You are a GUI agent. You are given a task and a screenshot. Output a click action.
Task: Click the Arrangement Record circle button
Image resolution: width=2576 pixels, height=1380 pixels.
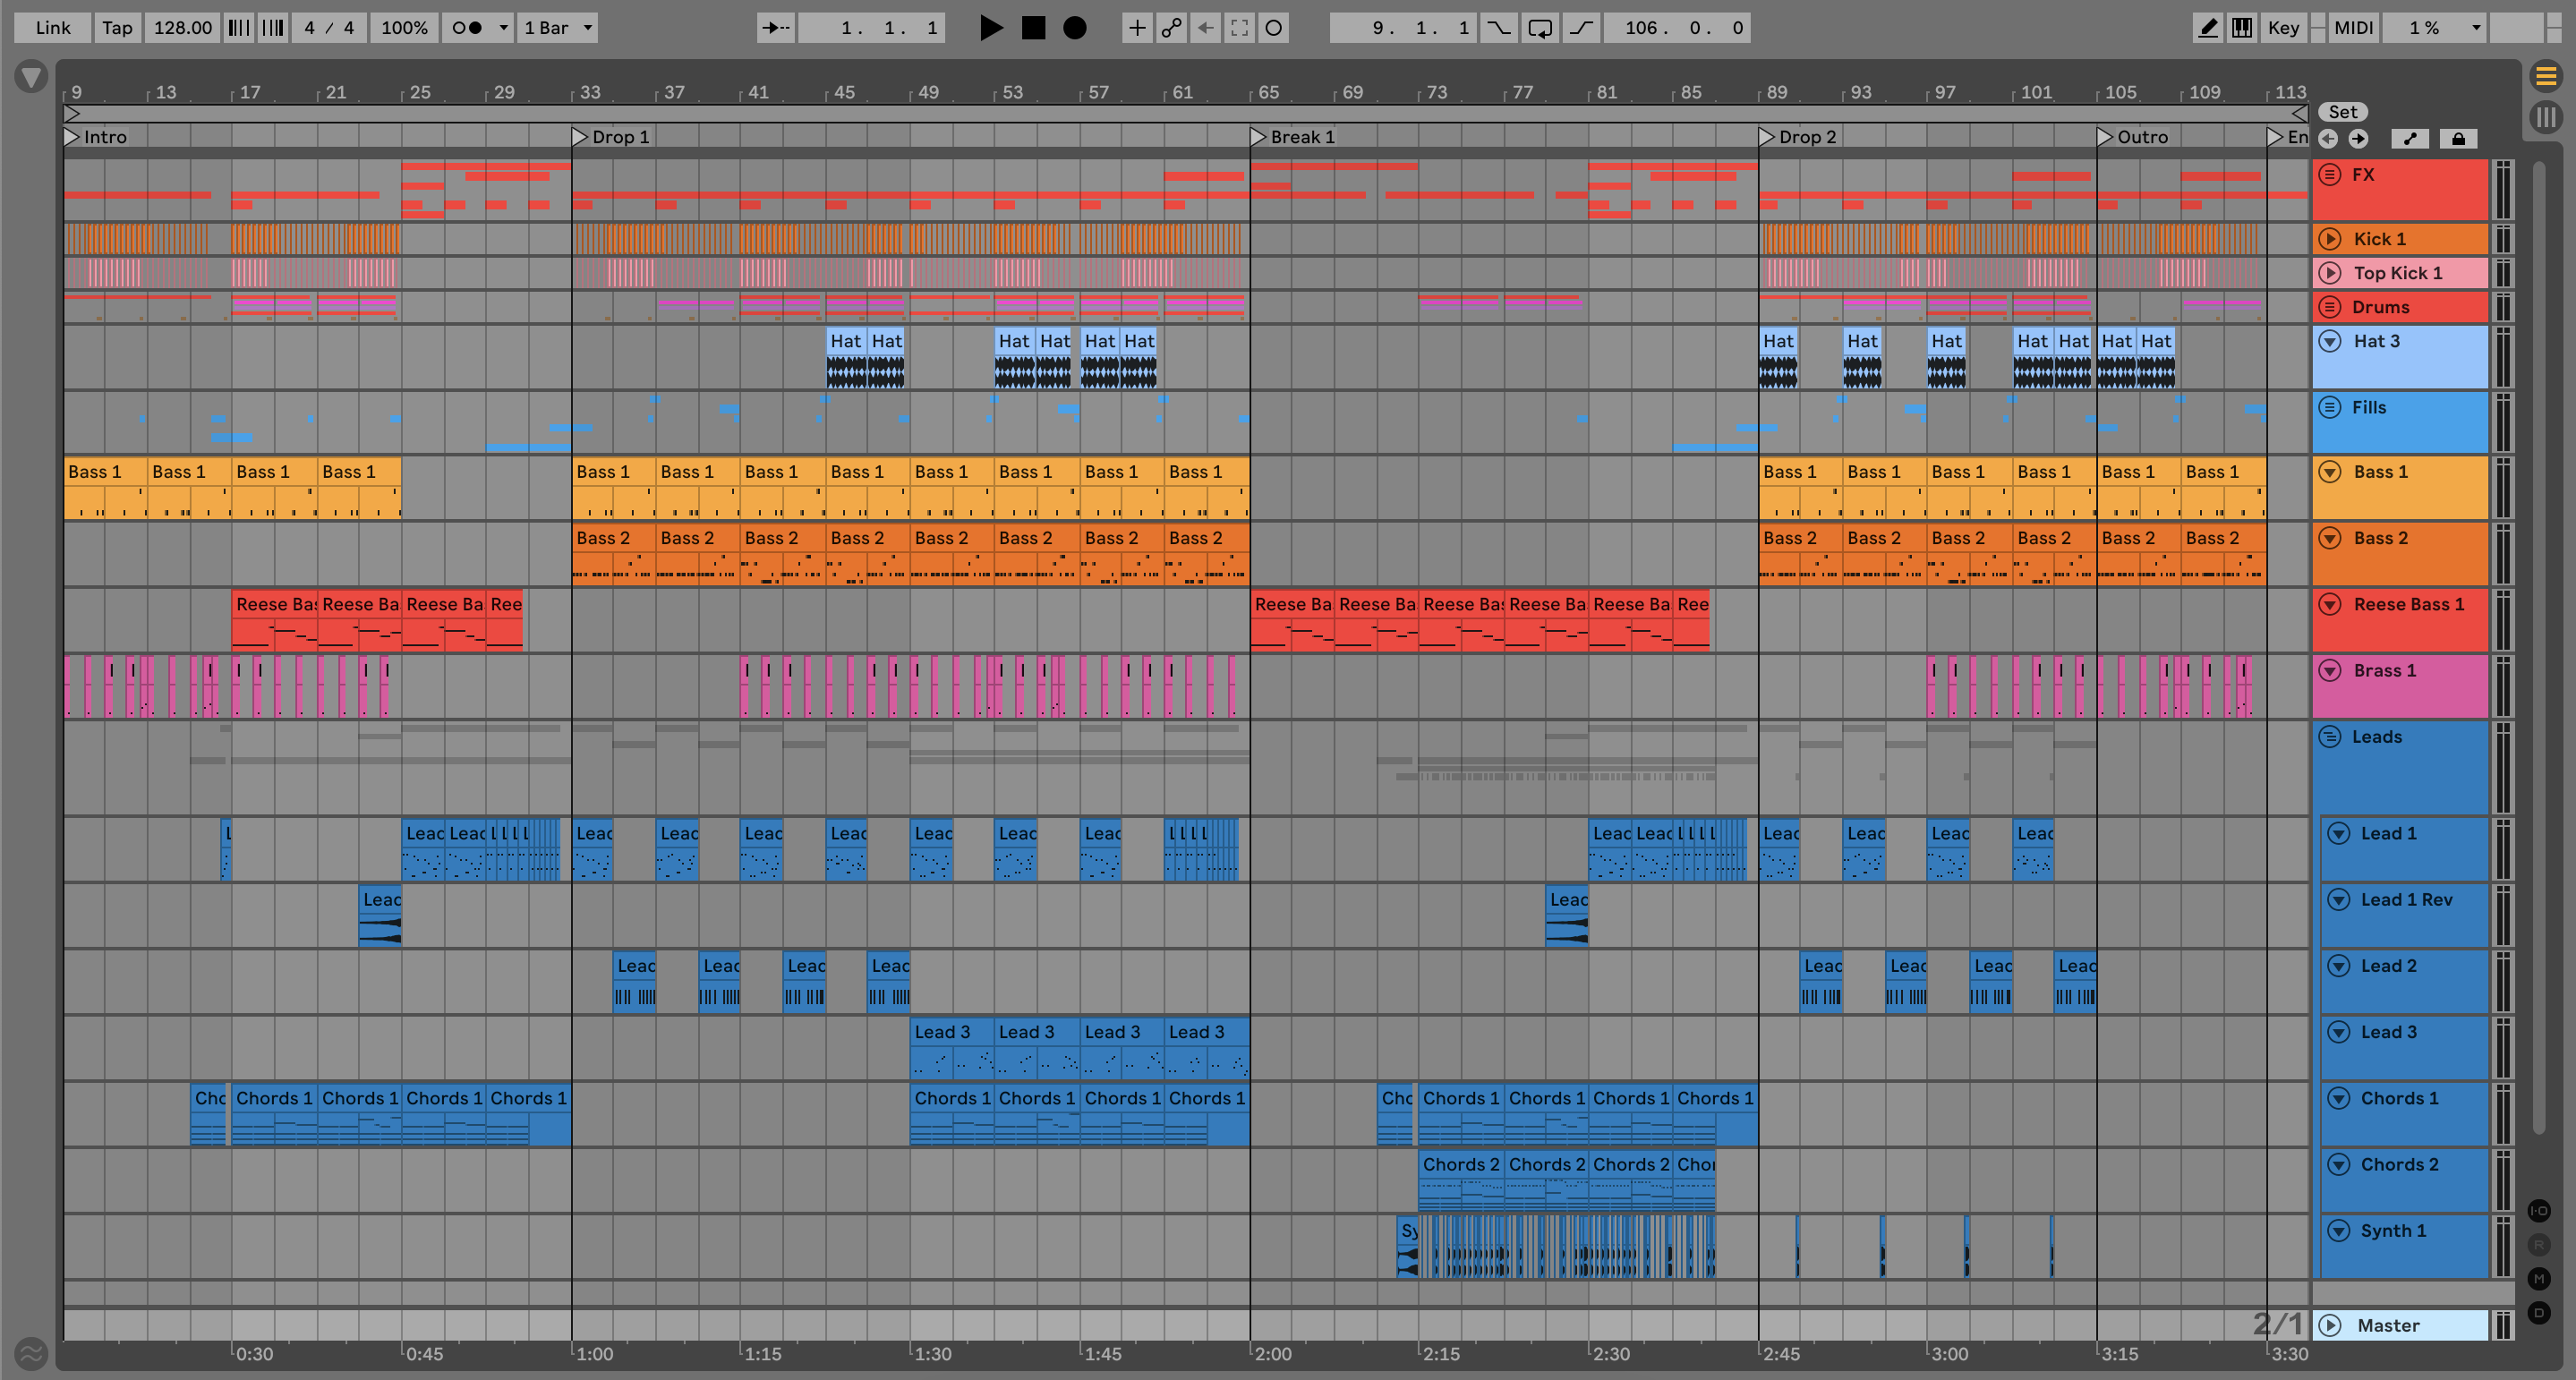click(1074, 27)
